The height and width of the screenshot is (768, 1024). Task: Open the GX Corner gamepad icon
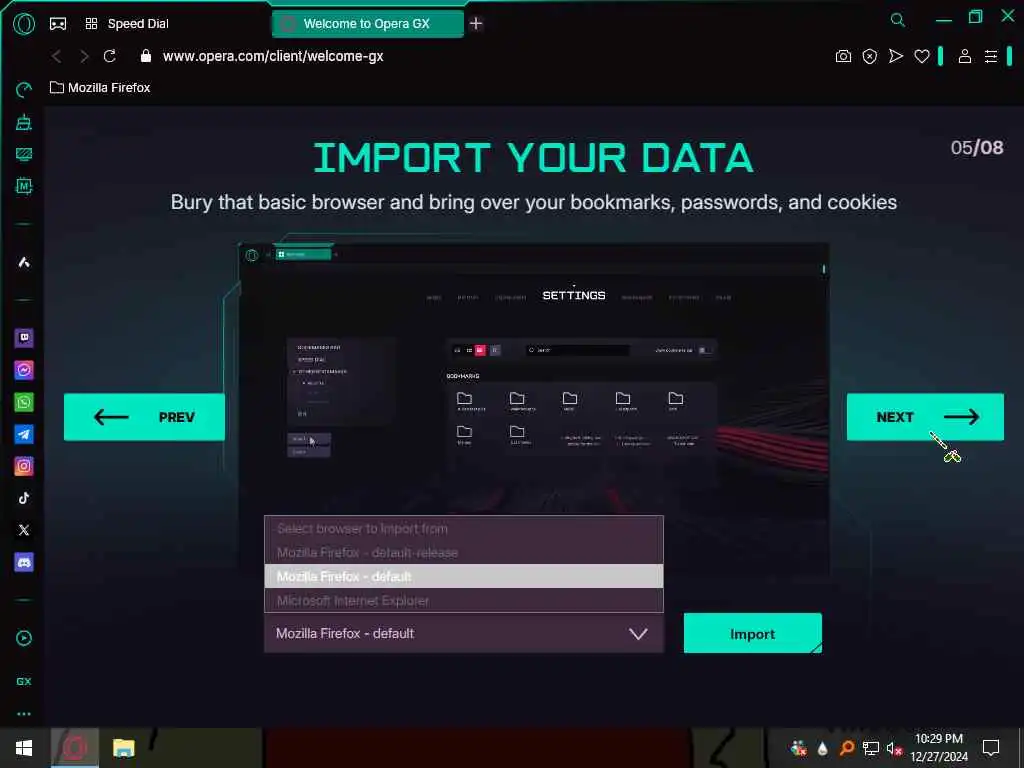point(58,24)
